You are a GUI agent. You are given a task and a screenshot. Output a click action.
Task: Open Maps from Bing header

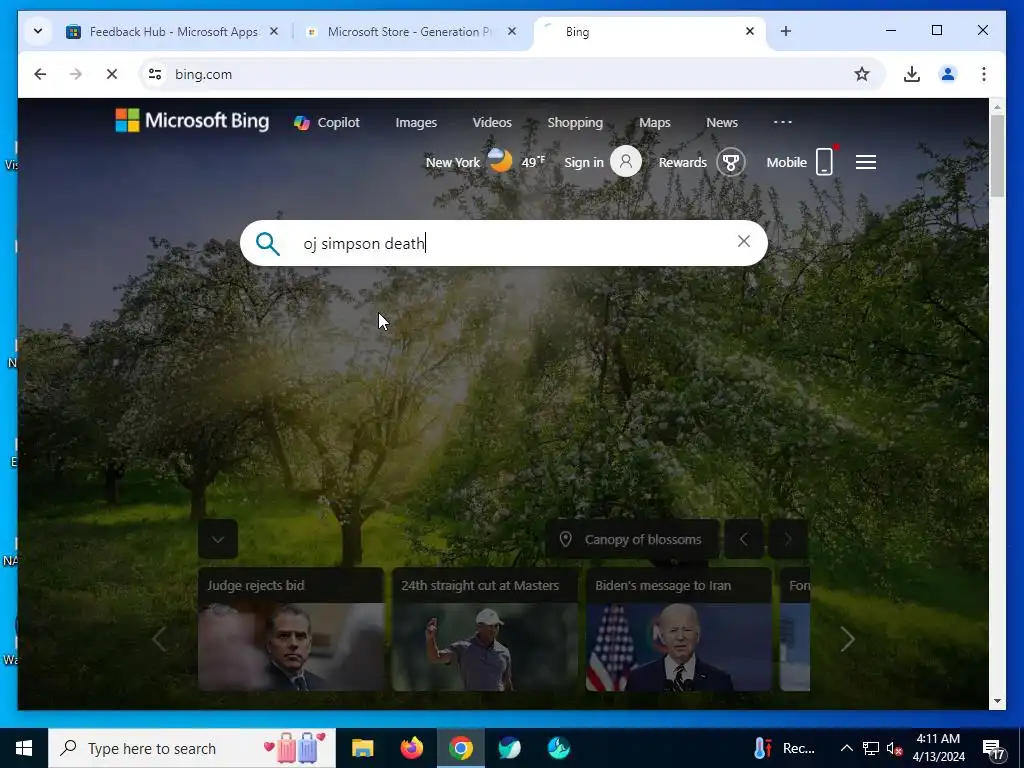[x=654, y=123]
